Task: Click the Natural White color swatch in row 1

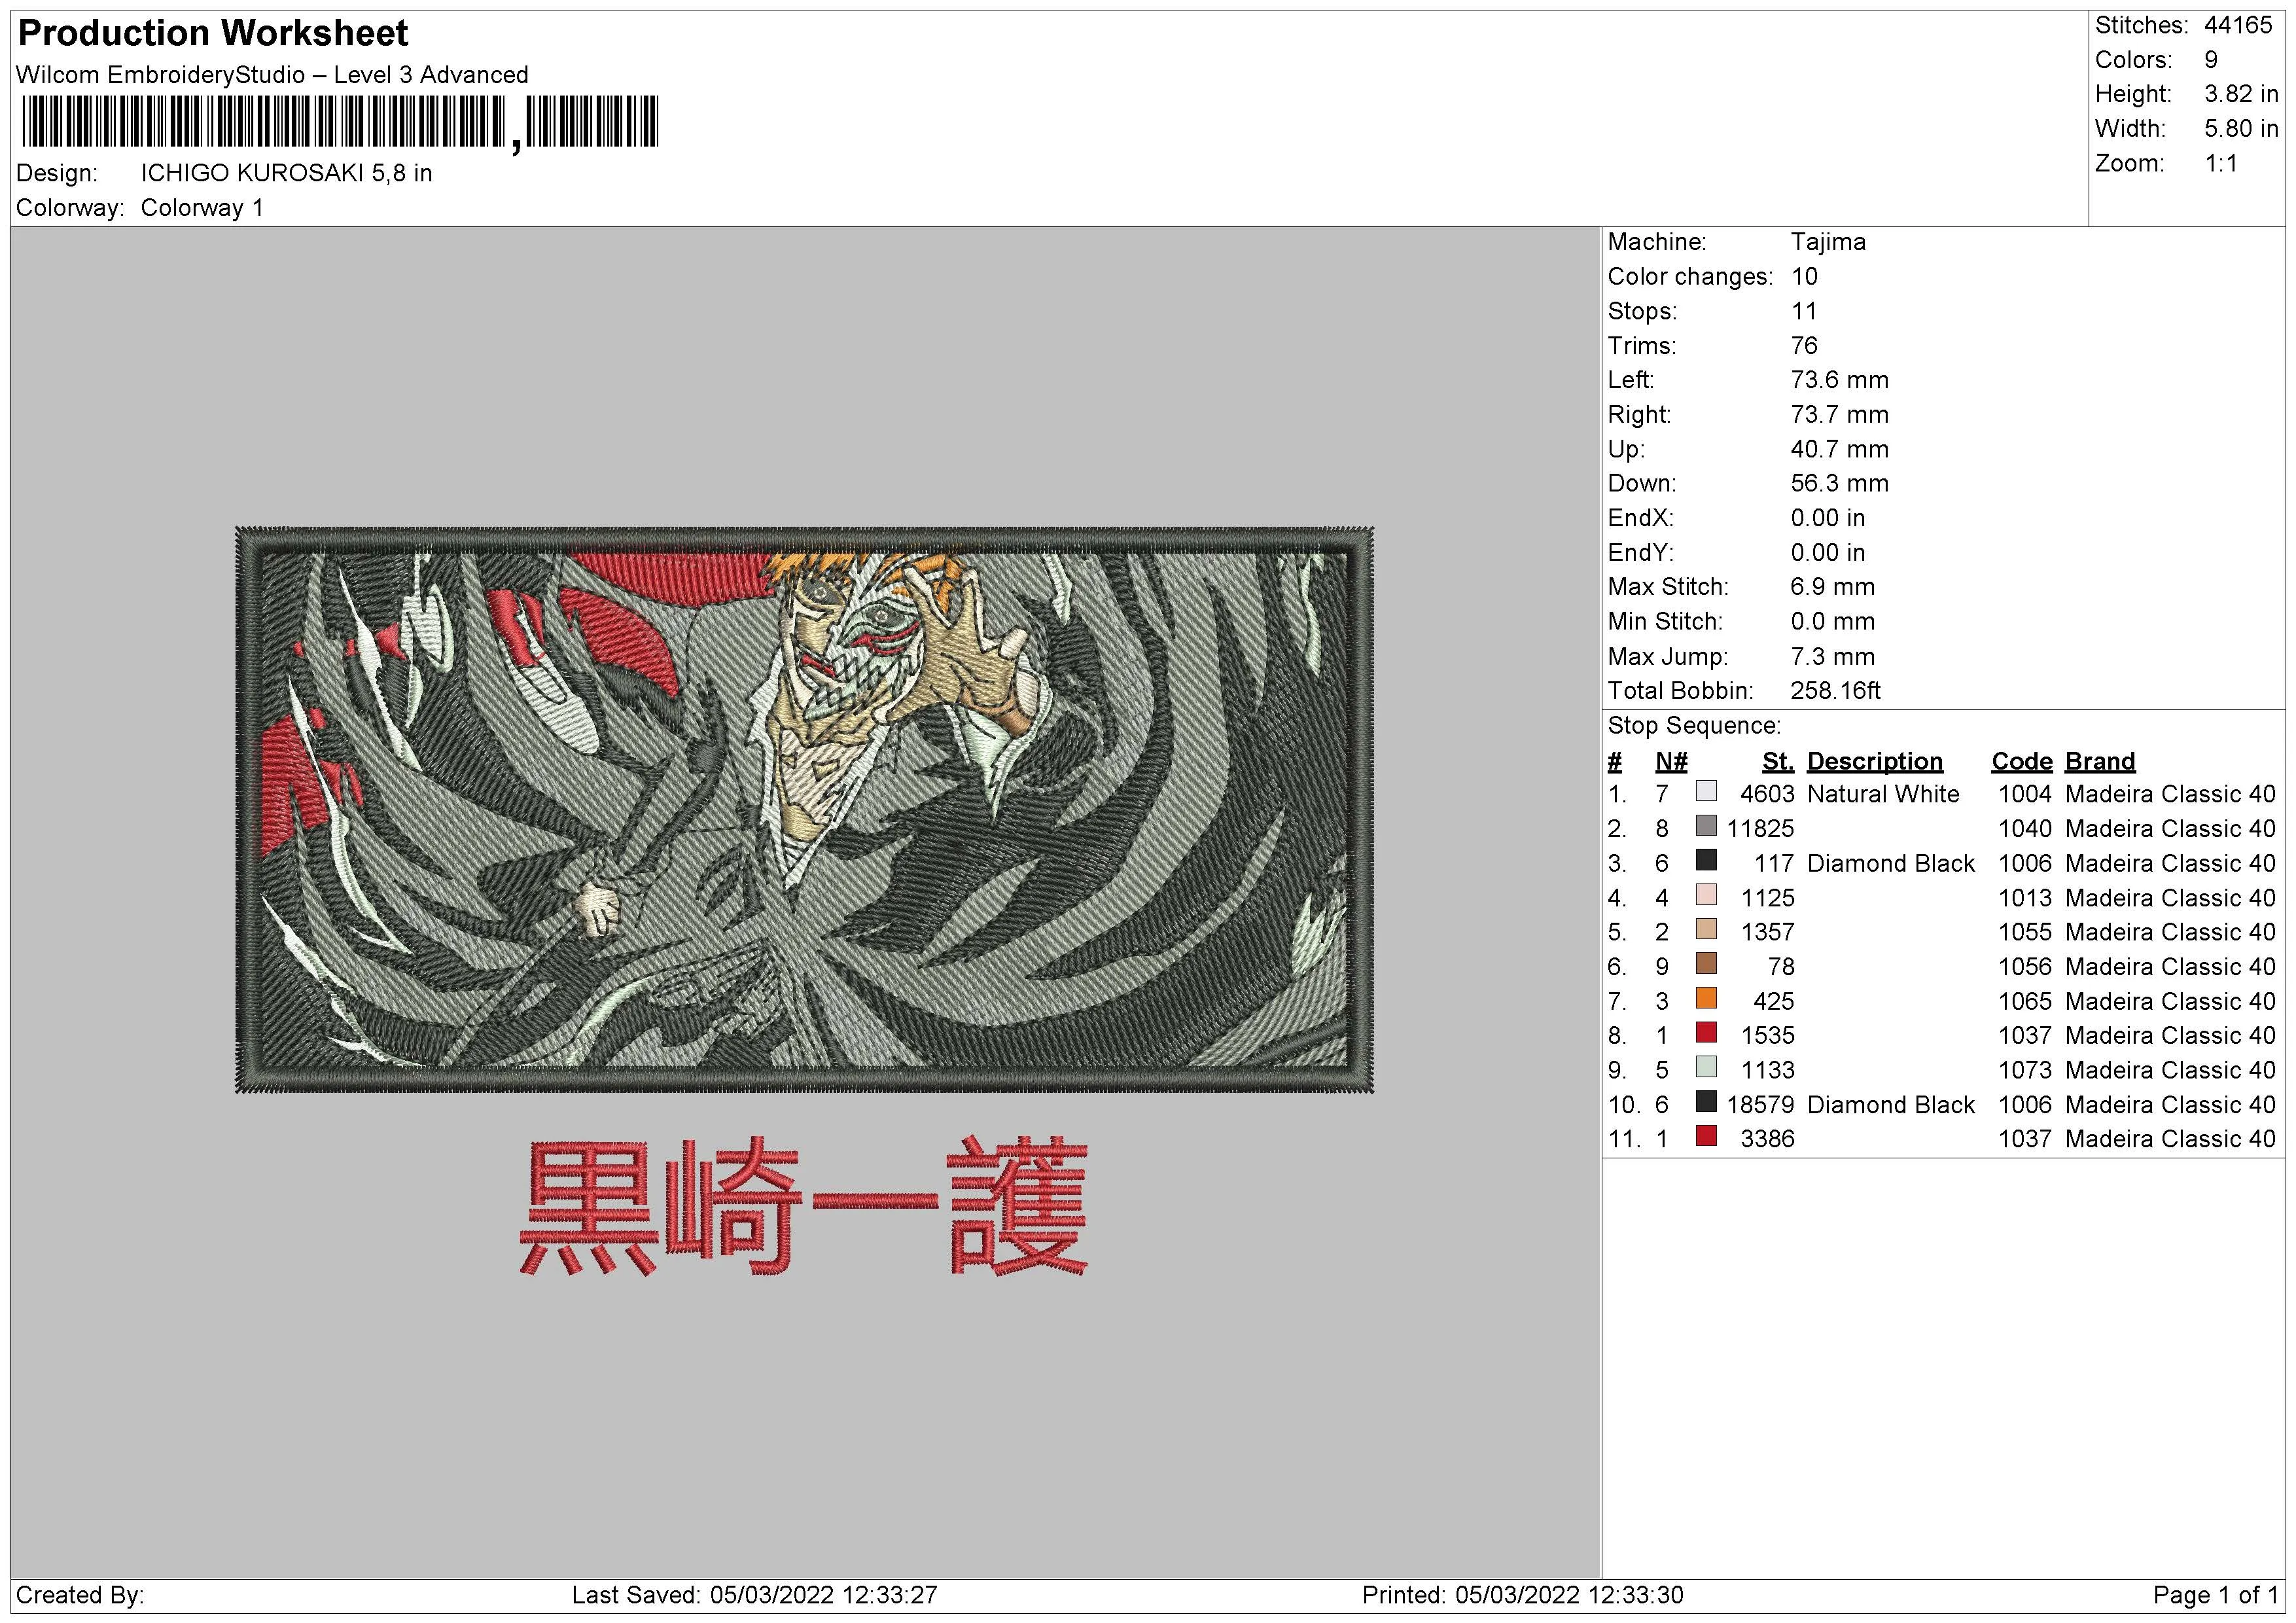Action: 1706,792
